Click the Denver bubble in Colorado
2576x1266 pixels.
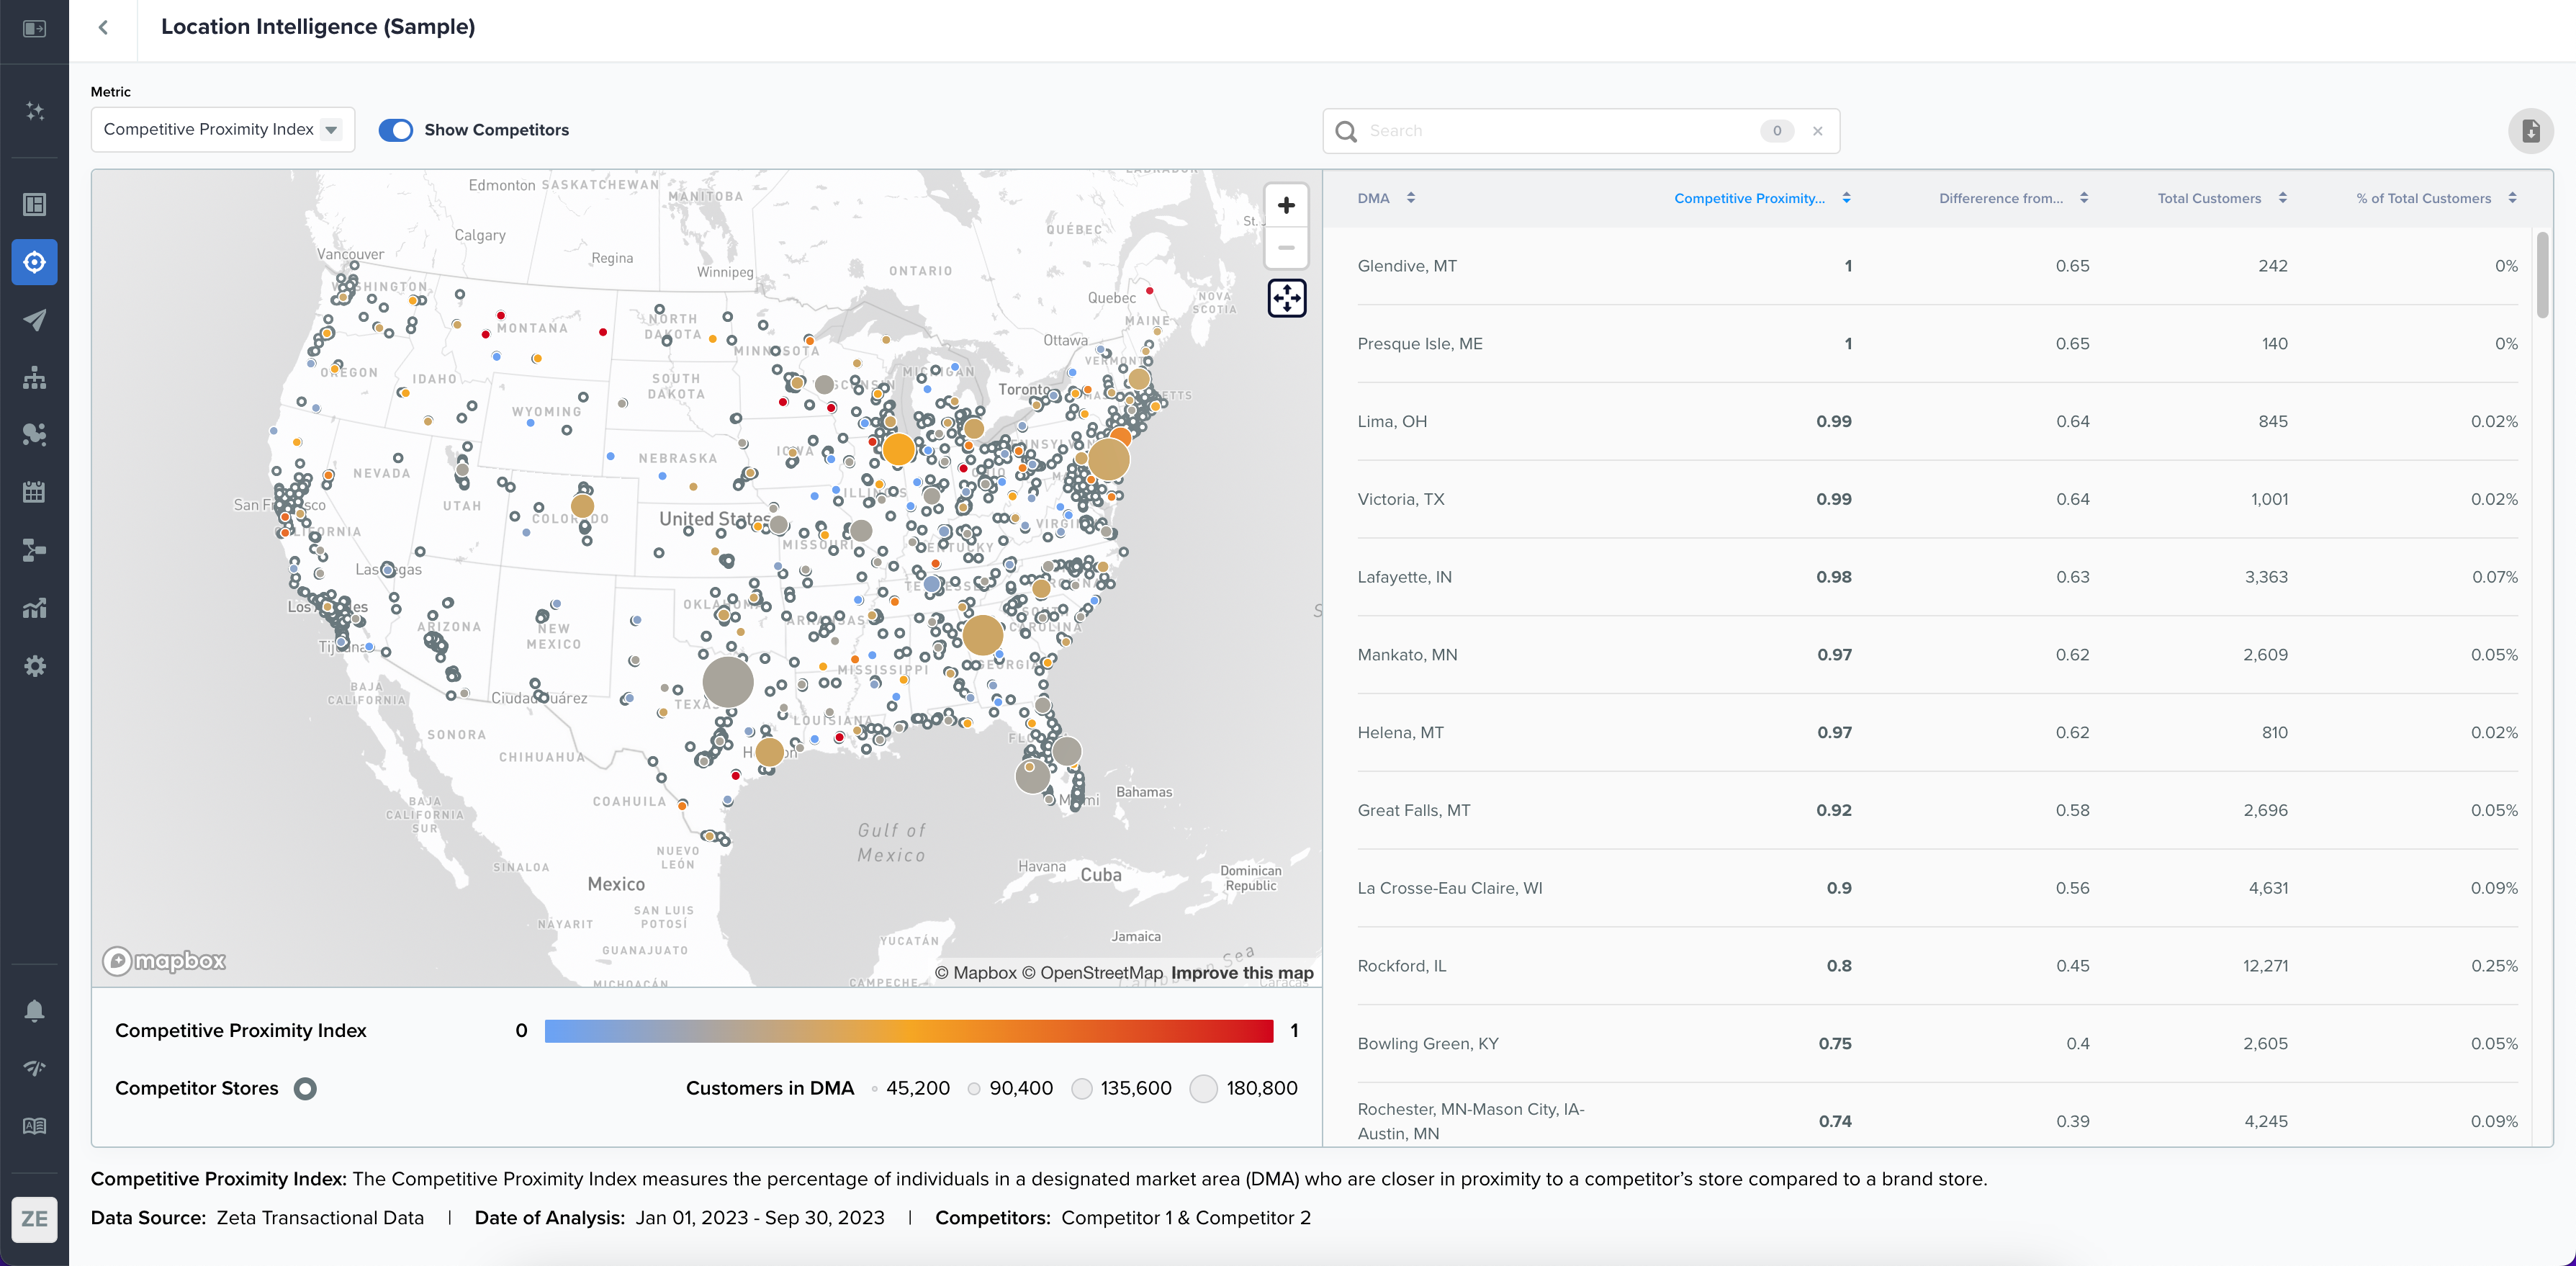pyautogui.click(x=582, y=506)
